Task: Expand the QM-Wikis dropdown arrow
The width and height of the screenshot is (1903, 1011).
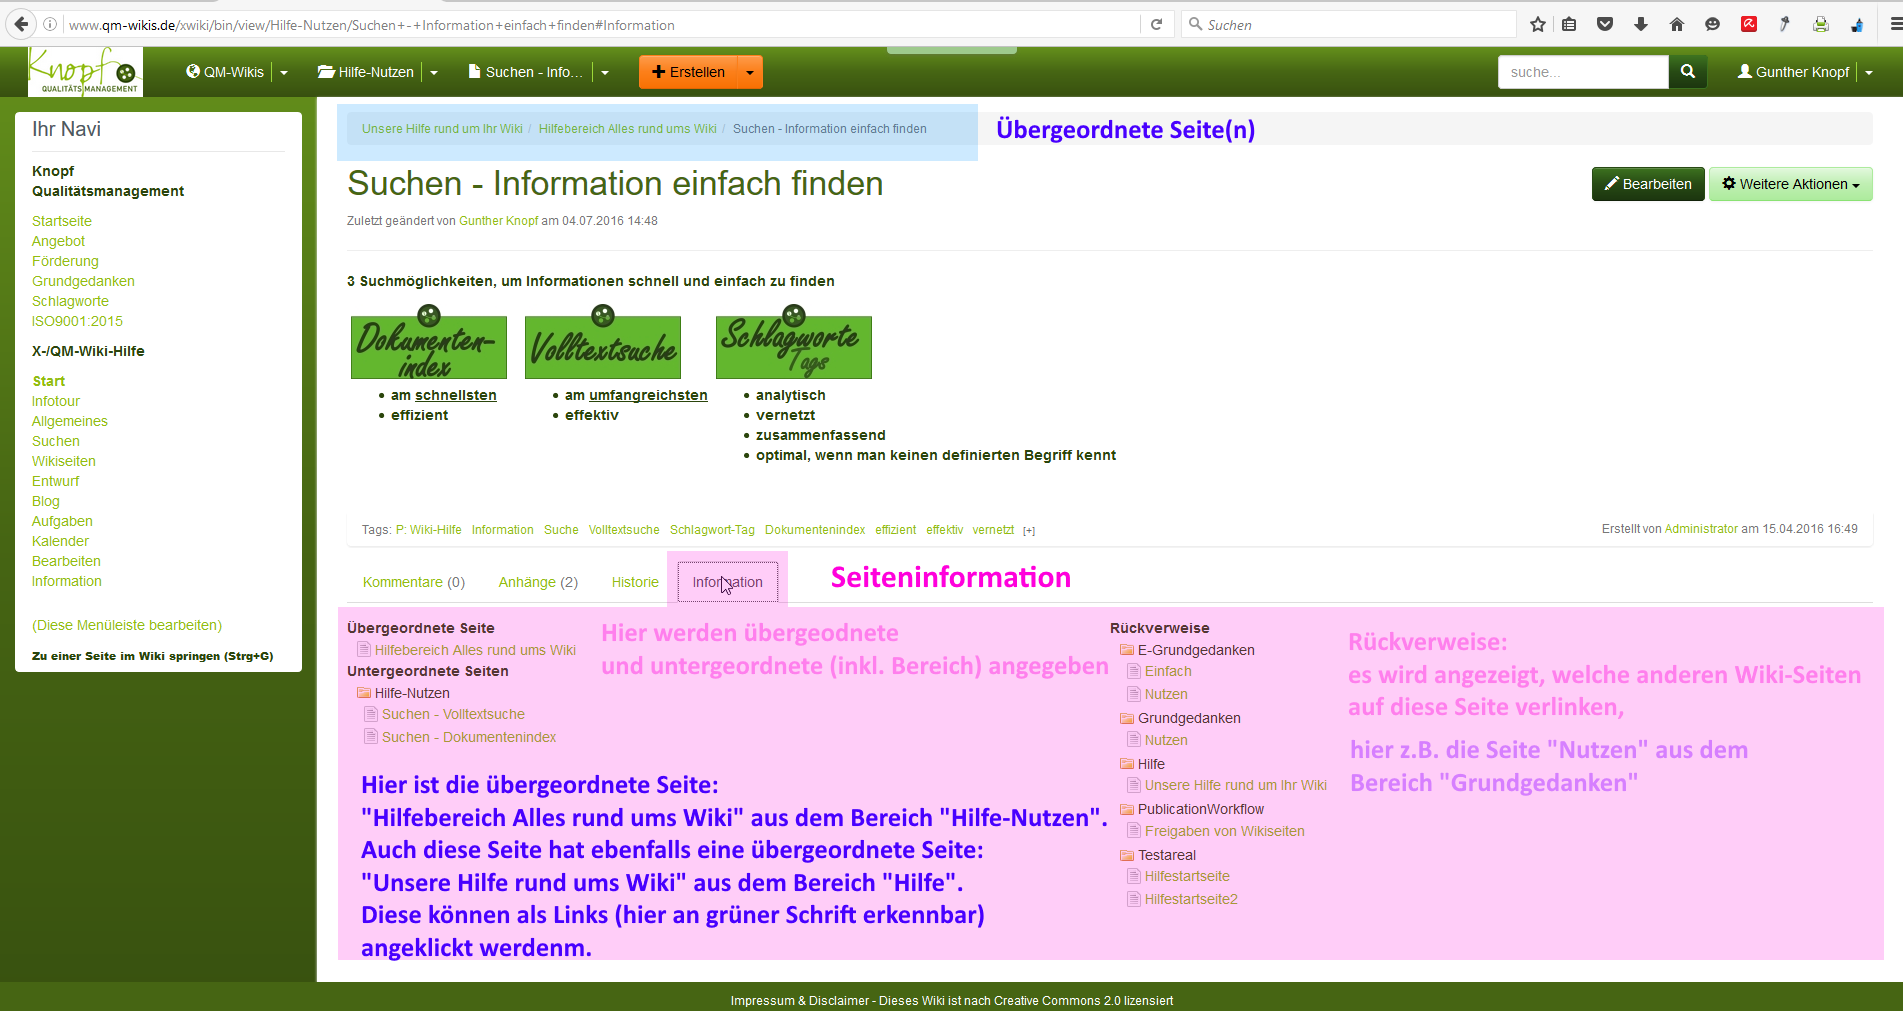Action: coord(284,73)
